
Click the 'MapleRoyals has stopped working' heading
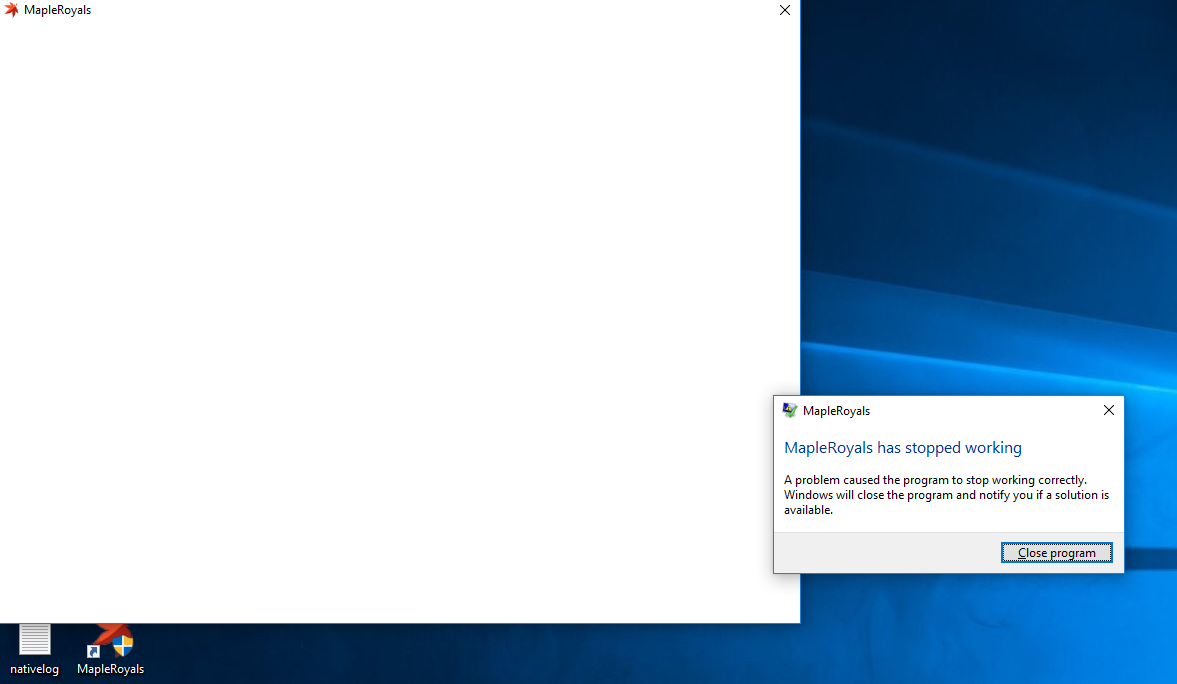(x=902, y=447)
